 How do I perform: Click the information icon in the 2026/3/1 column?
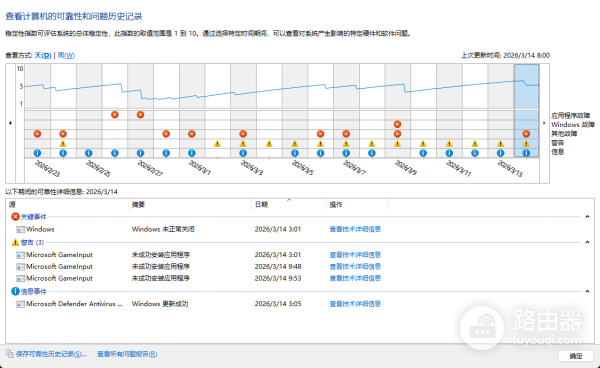(192, 153)
